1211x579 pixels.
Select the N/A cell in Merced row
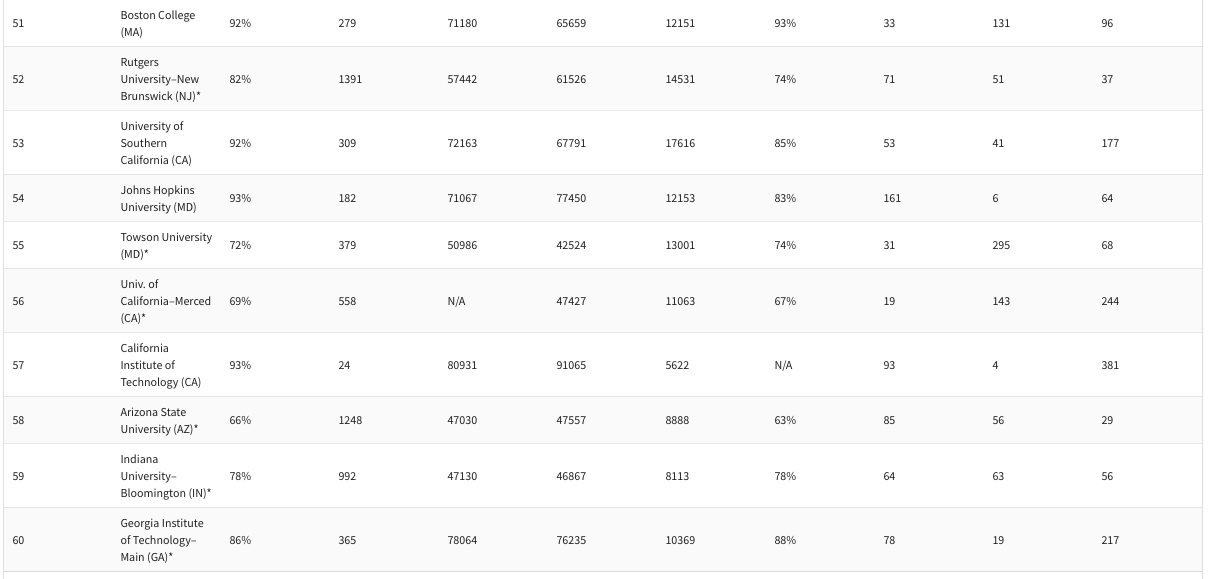(456, 301)
